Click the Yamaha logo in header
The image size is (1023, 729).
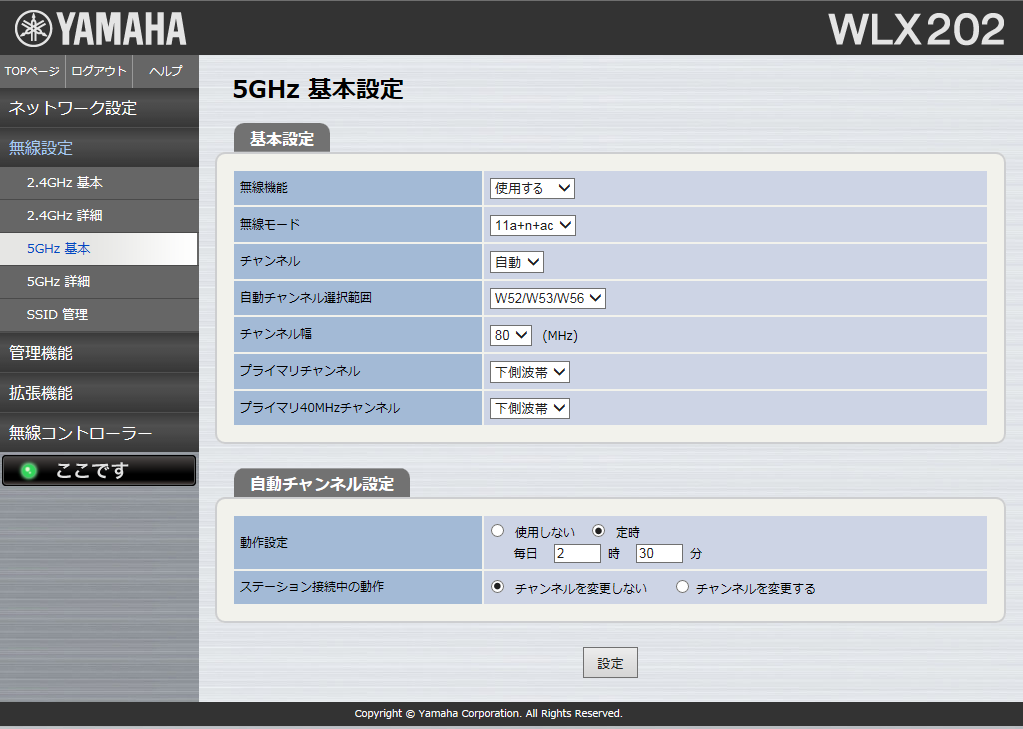coord(100,29)
